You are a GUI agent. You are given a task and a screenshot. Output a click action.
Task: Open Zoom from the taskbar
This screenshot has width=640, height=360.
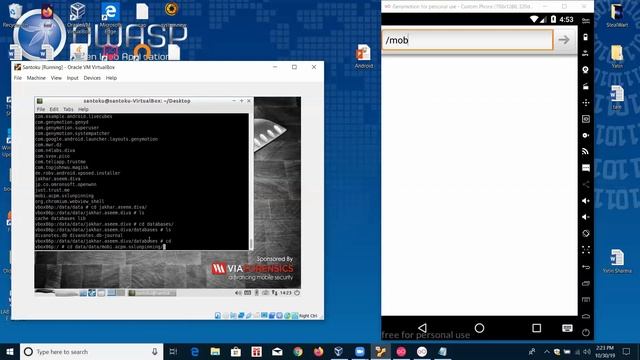(x=360, y=351)
